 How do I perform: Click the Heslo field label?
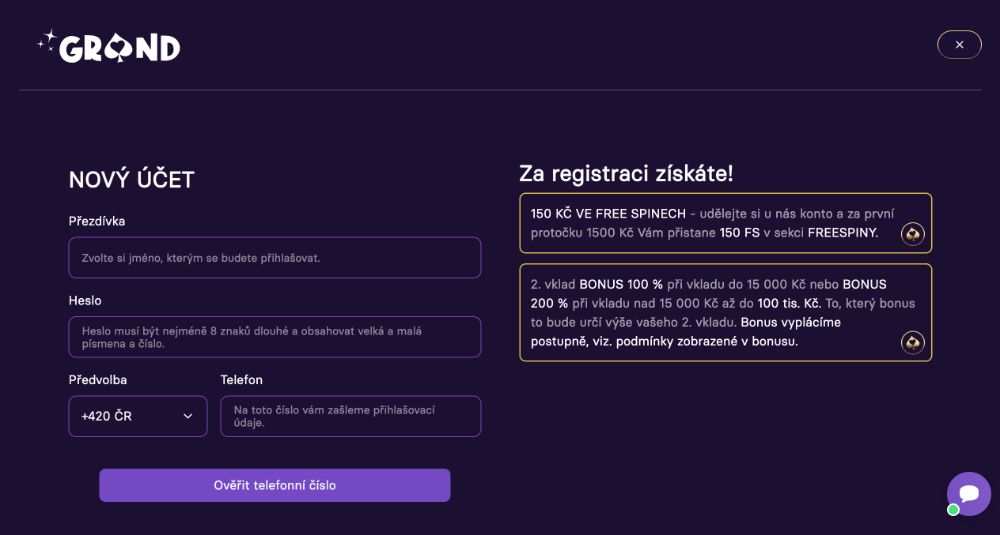(x=85, y=300)
